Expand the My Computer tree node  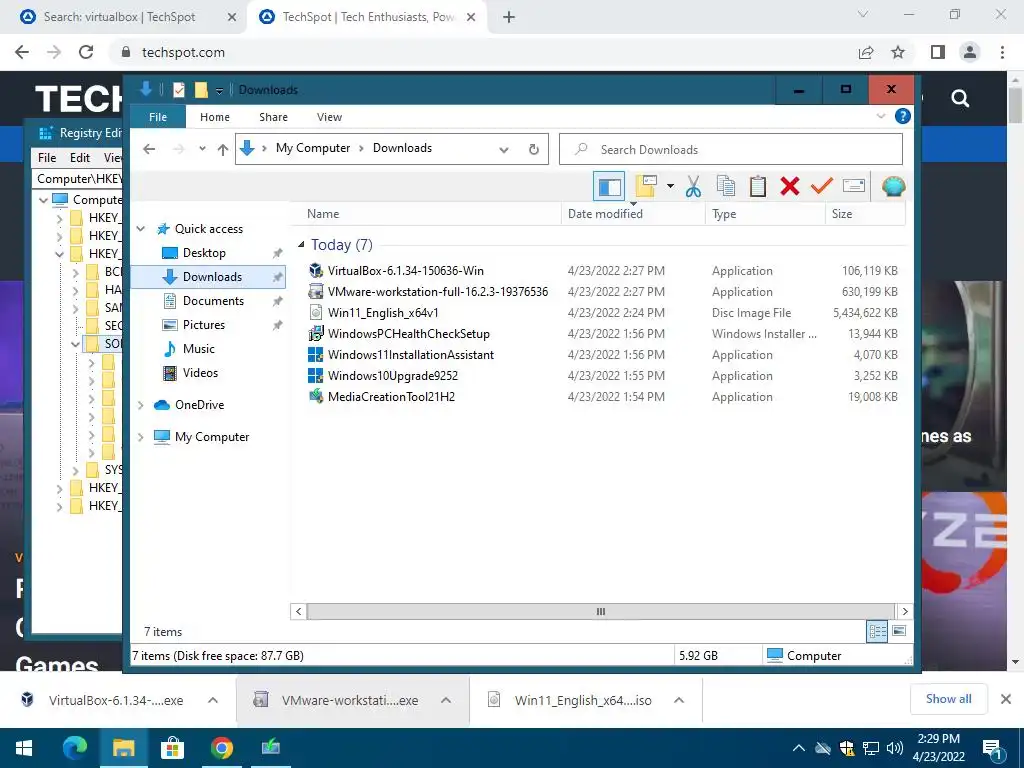140,437
